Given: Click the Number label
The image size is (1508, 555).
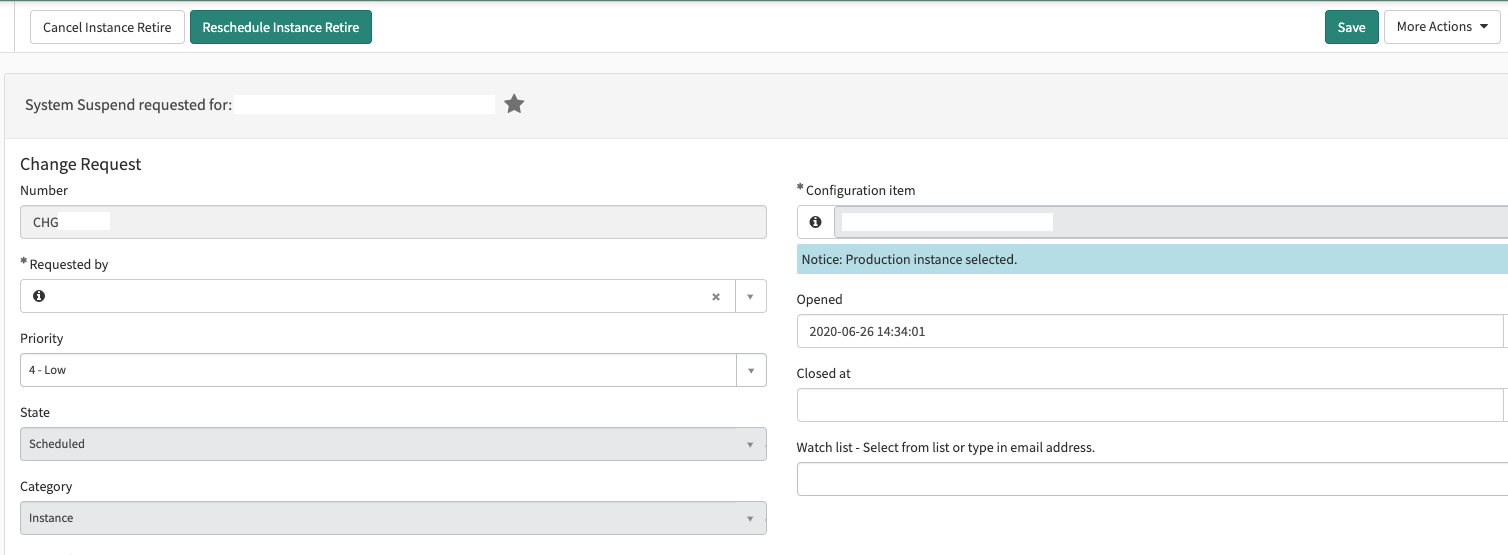Looking at the screenshot, I should 44,190.
